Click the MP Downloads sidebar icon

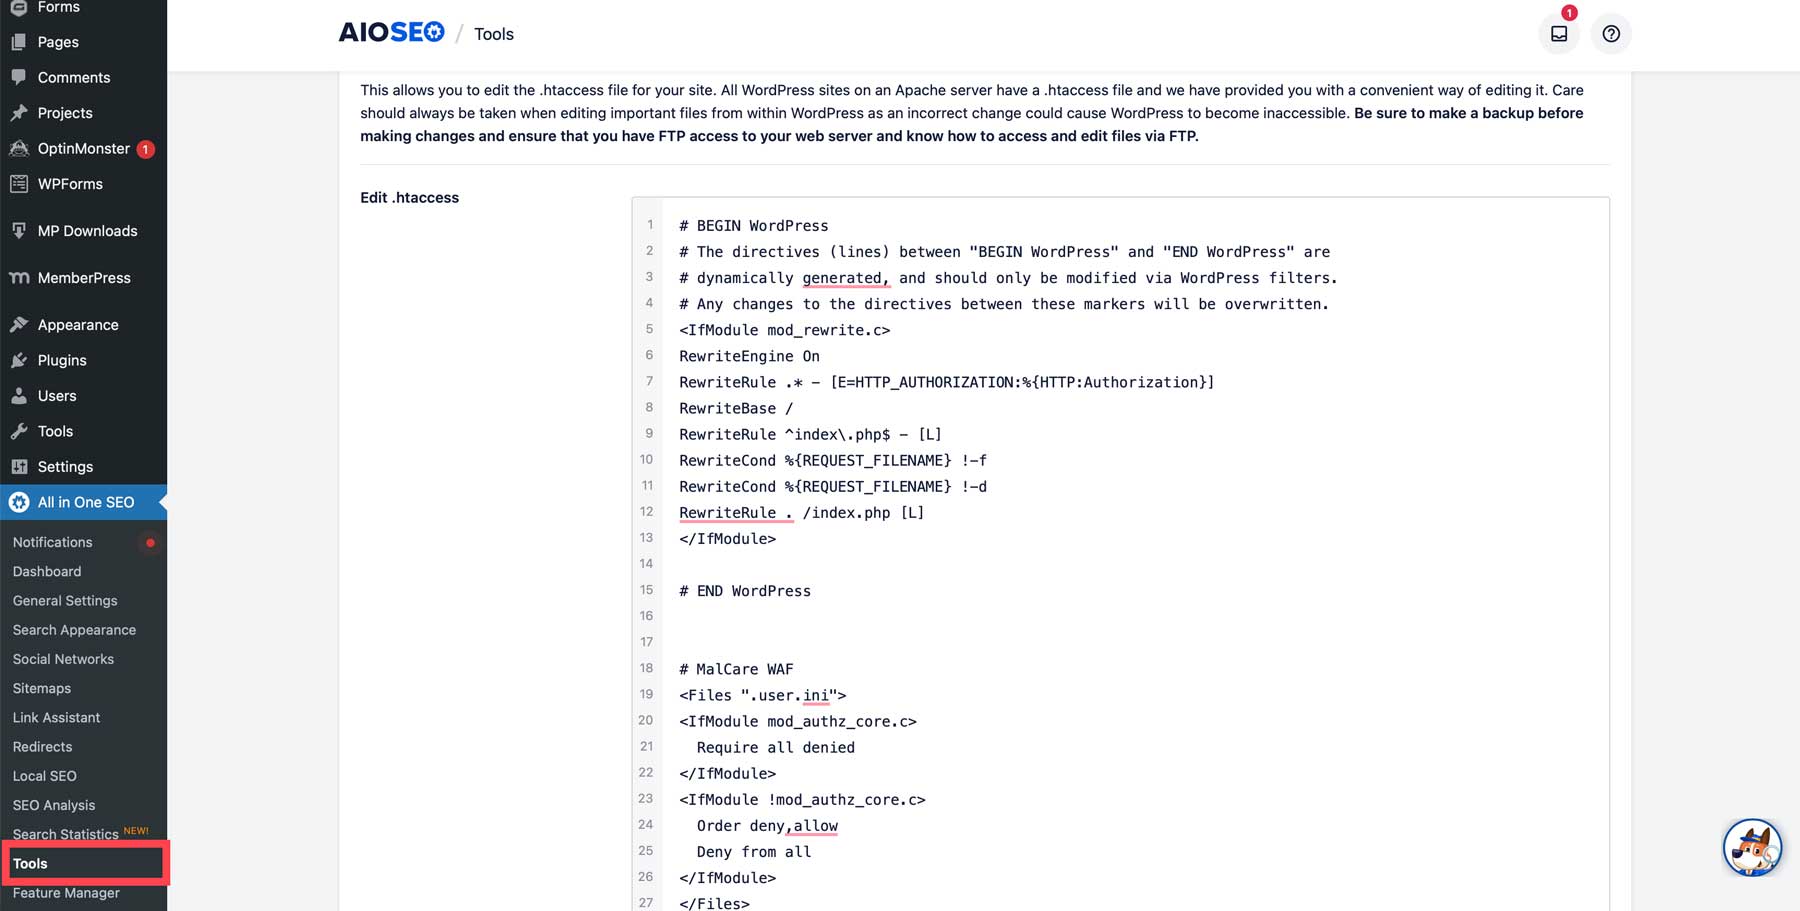click(x=19, y=231)
